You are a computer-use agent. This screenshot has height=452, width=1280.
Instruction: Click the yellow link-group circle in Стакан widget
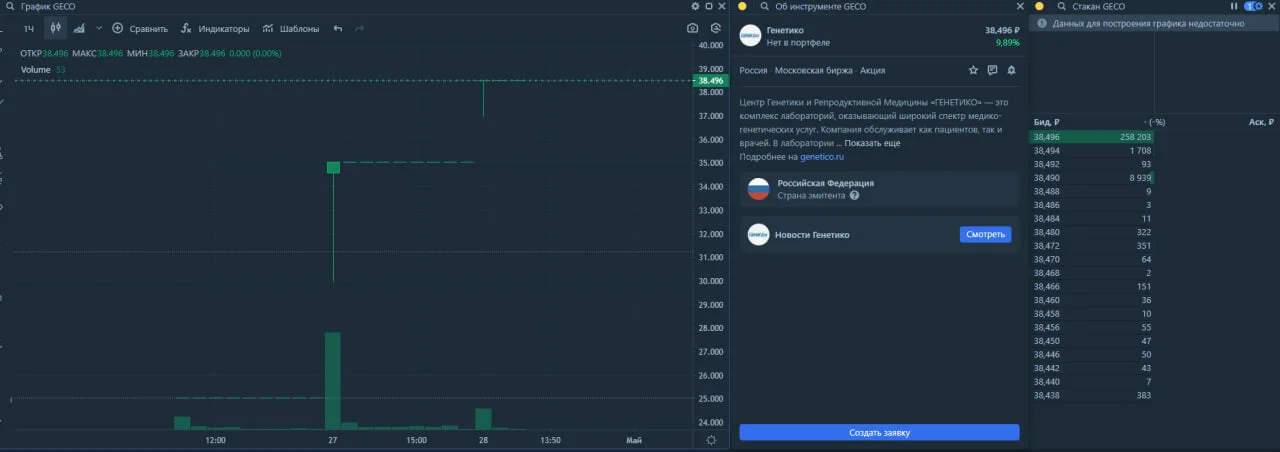point(1040,6)
